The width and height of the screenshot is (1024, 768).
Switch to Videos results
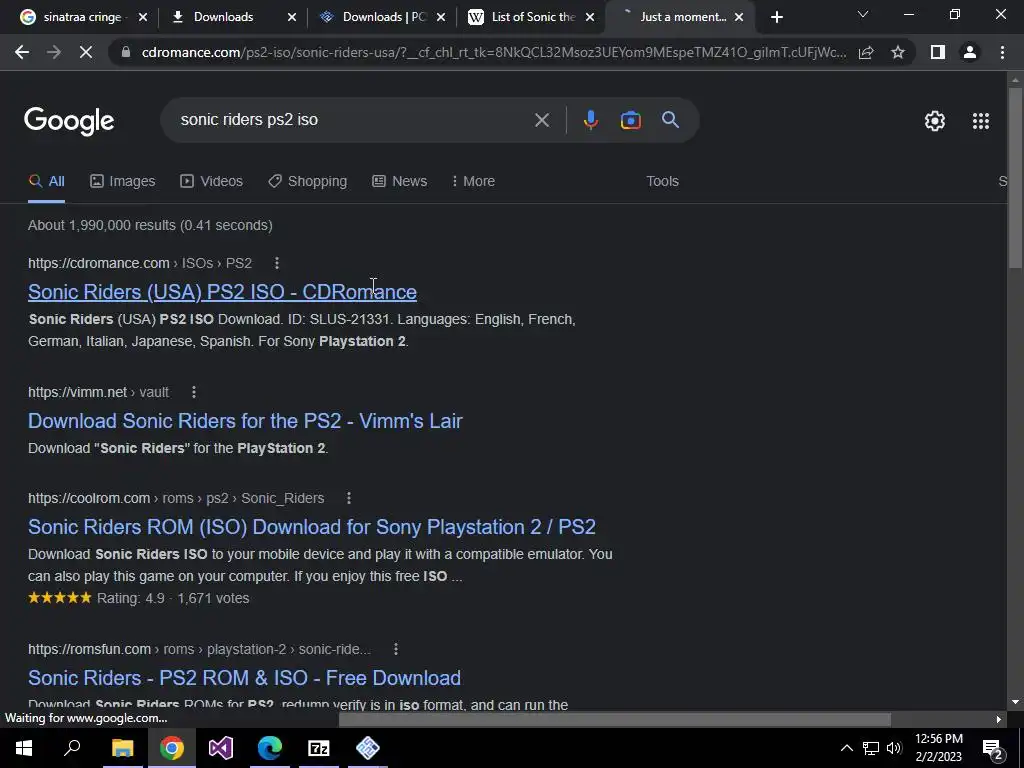tap(212, 182)
